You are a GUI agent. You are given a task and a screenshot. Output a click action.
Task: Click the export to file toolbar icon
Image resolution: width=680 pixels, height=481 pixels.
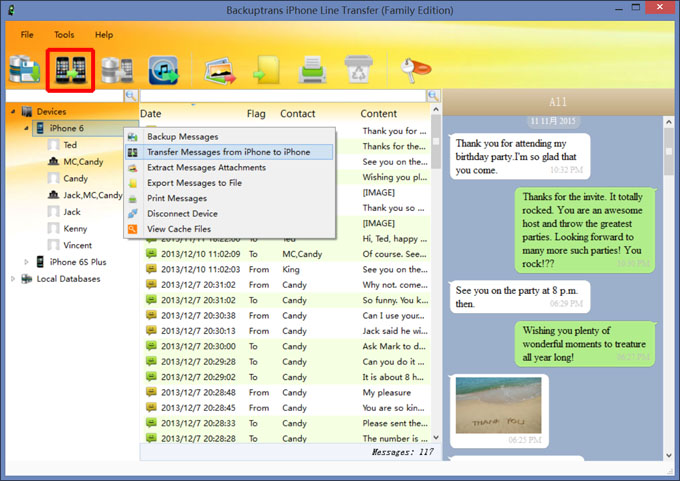tap(267, 69)
